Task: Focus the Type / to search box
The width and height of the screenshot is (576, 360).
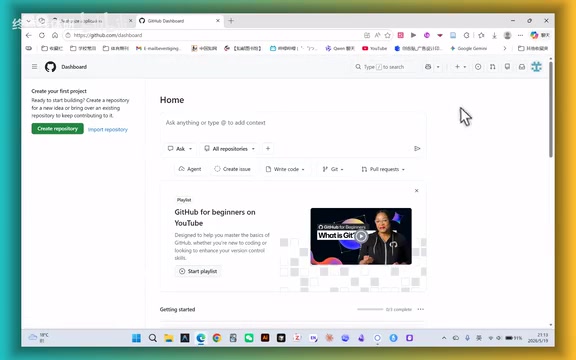Action: click(x=384, y=67)
